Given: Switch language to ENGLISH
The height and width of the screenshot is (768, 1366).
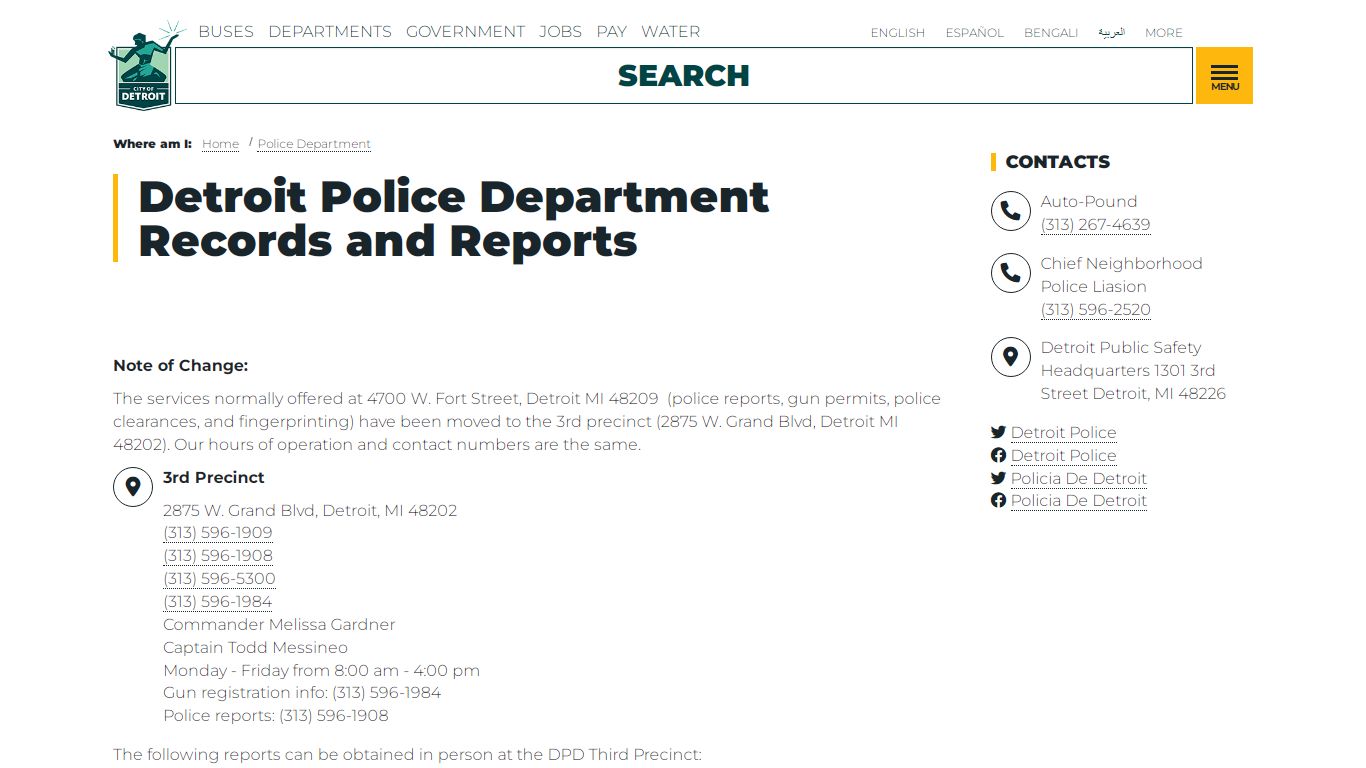Looking at the screenshot, I should tap(898, 33).
